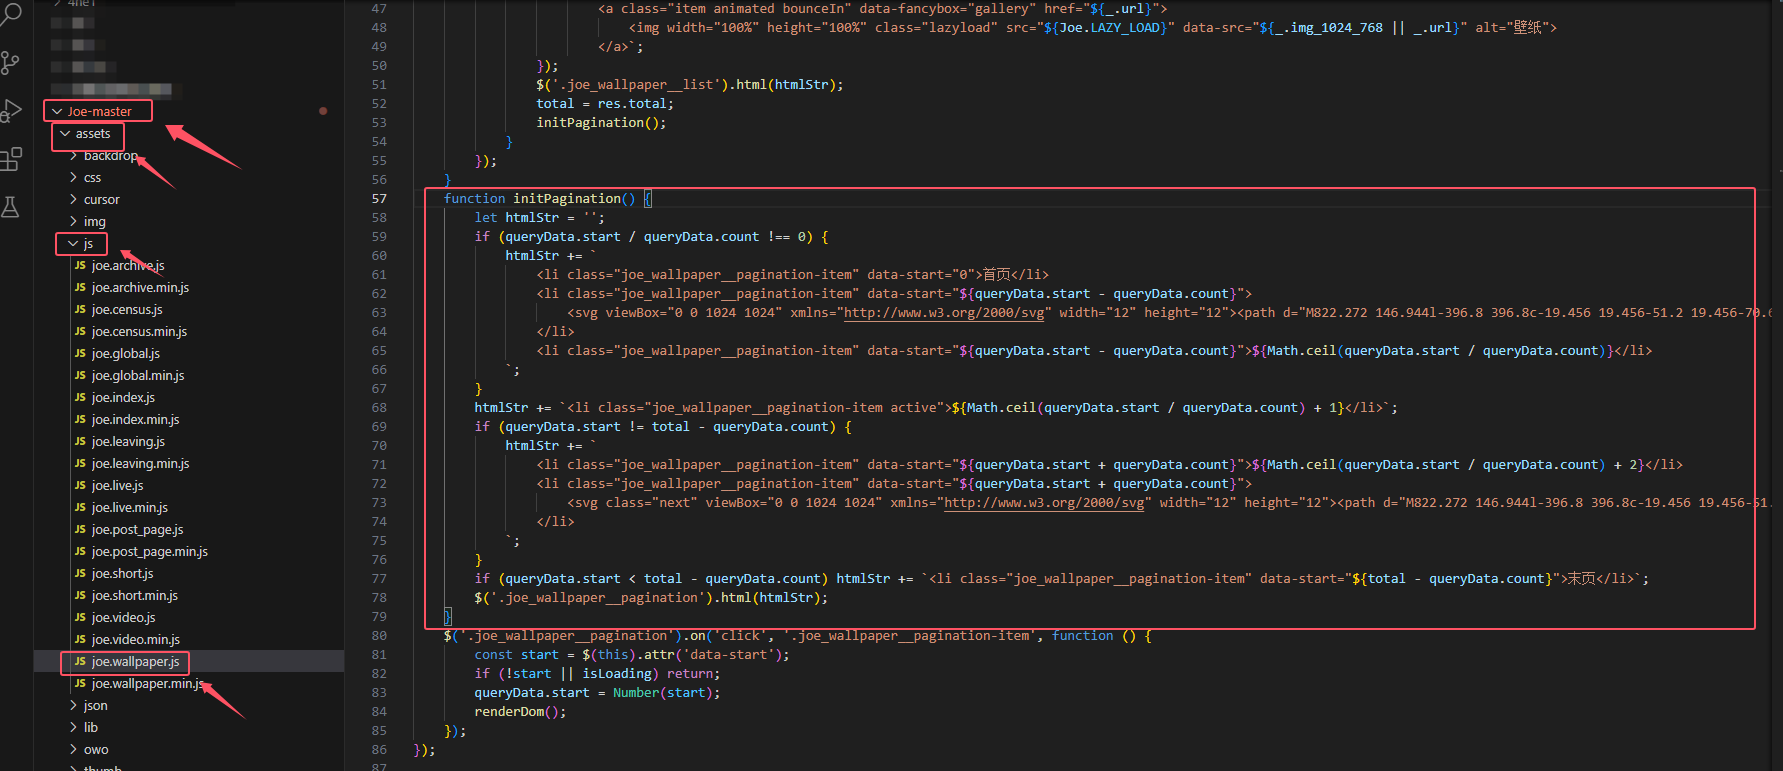Open joe.archive.min.js from file tree

point(140,288)
